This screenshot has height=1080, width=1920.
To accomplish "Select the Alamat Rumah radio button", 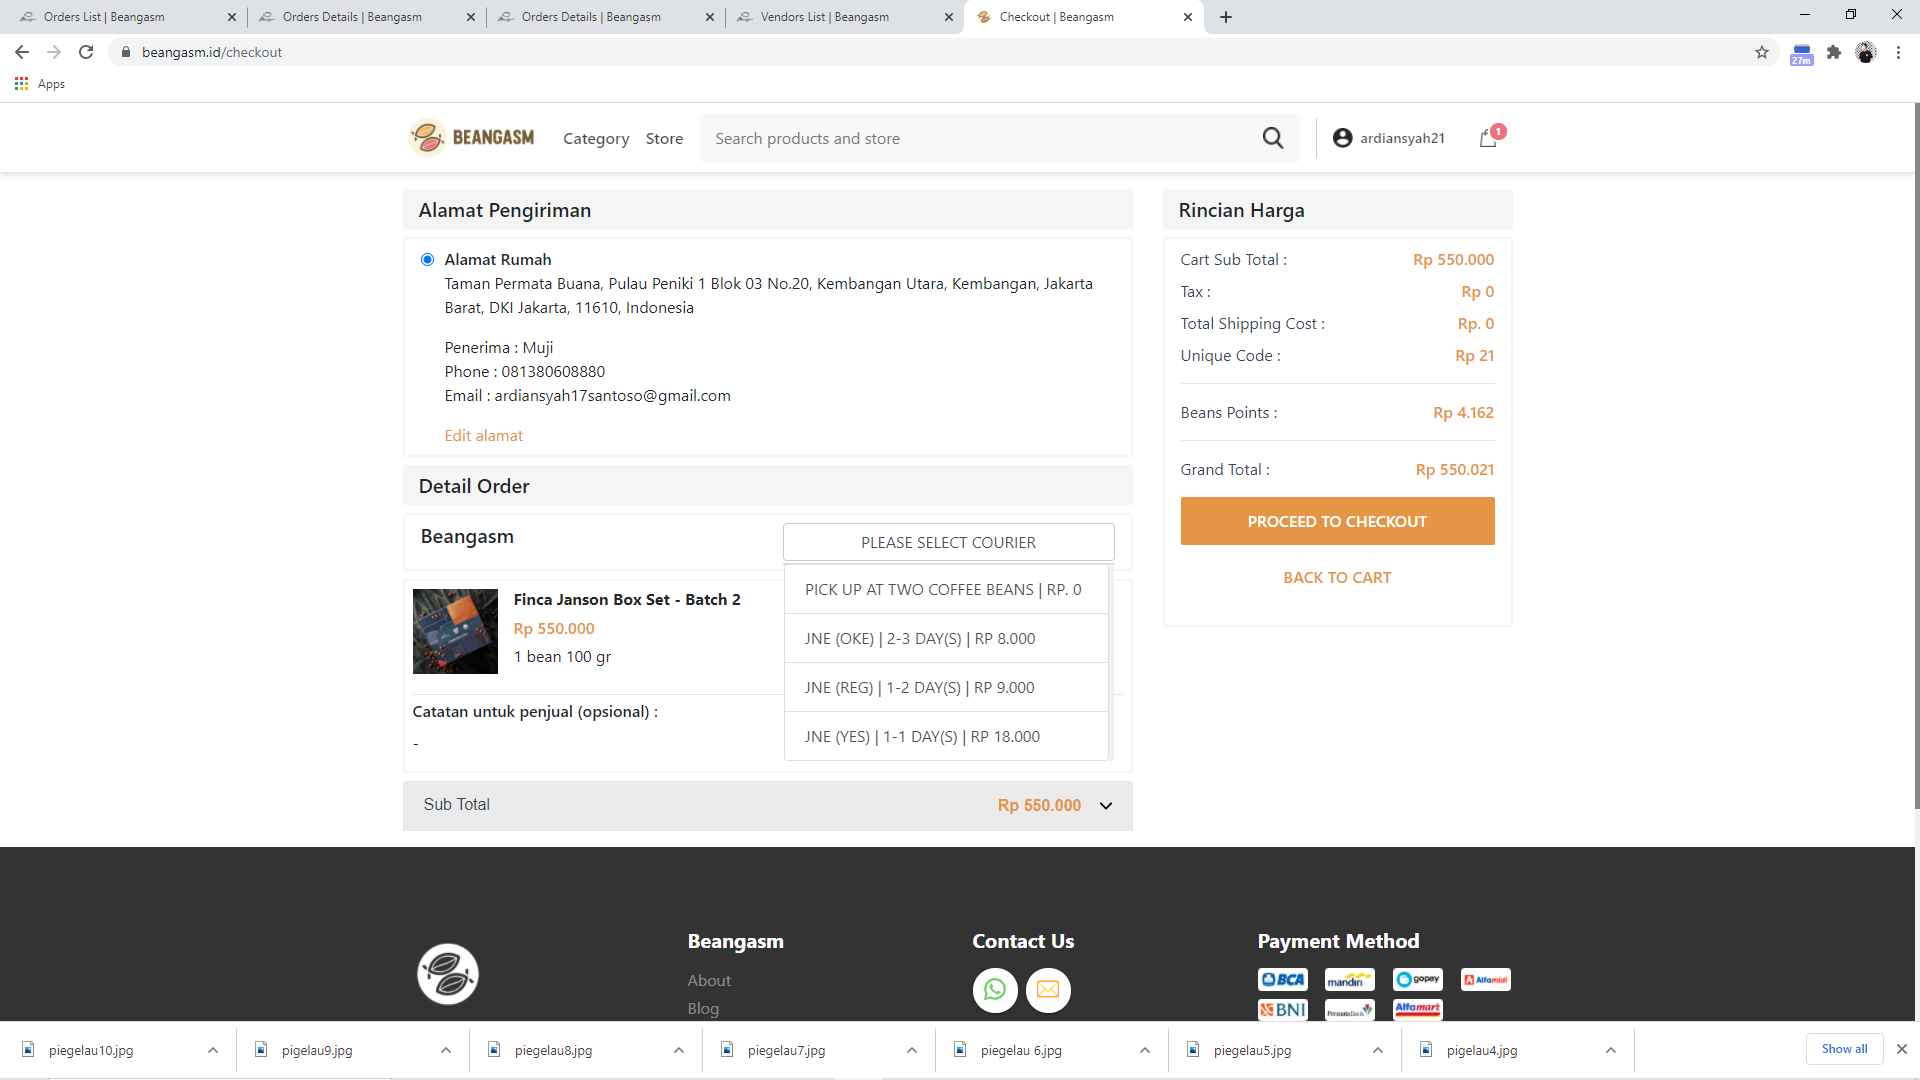I will (x=428, y=260).
